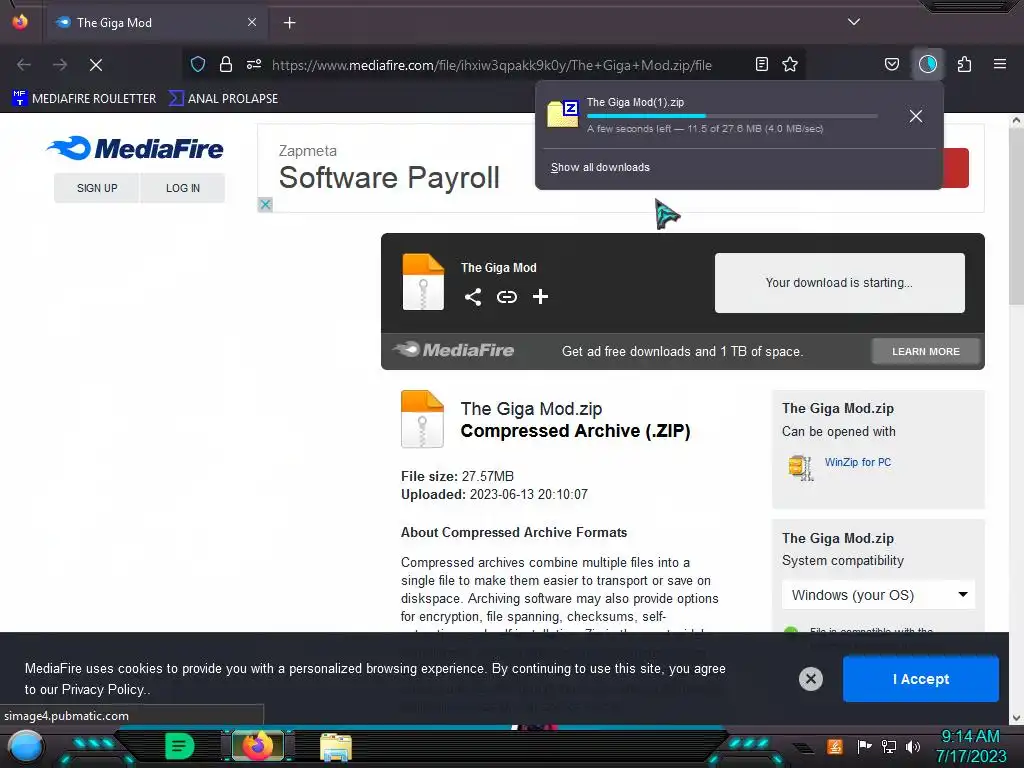The width and height of the screenshot is (1024, 768).
Task: Click the orange zip file icon in dark panel
Action: pyautogui.click(x=423, y=281)
